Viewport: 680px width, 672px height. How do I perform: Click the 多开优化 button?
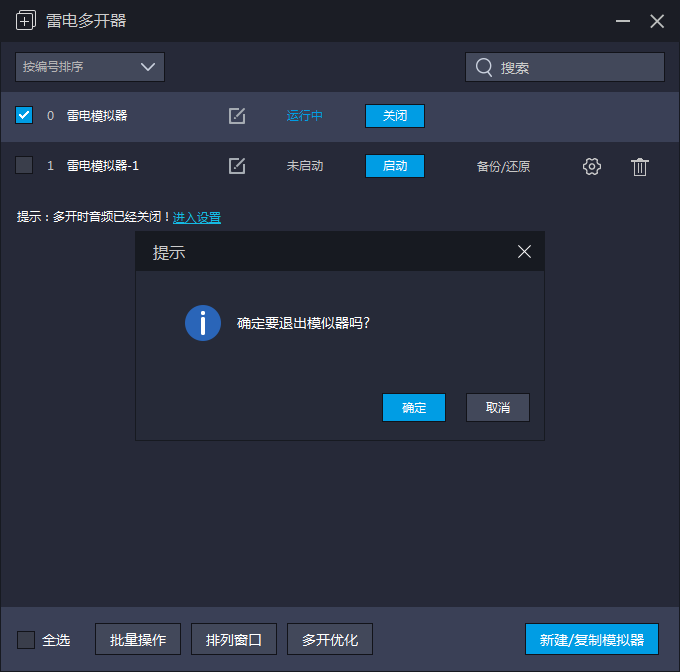click(x=330, y=639)
